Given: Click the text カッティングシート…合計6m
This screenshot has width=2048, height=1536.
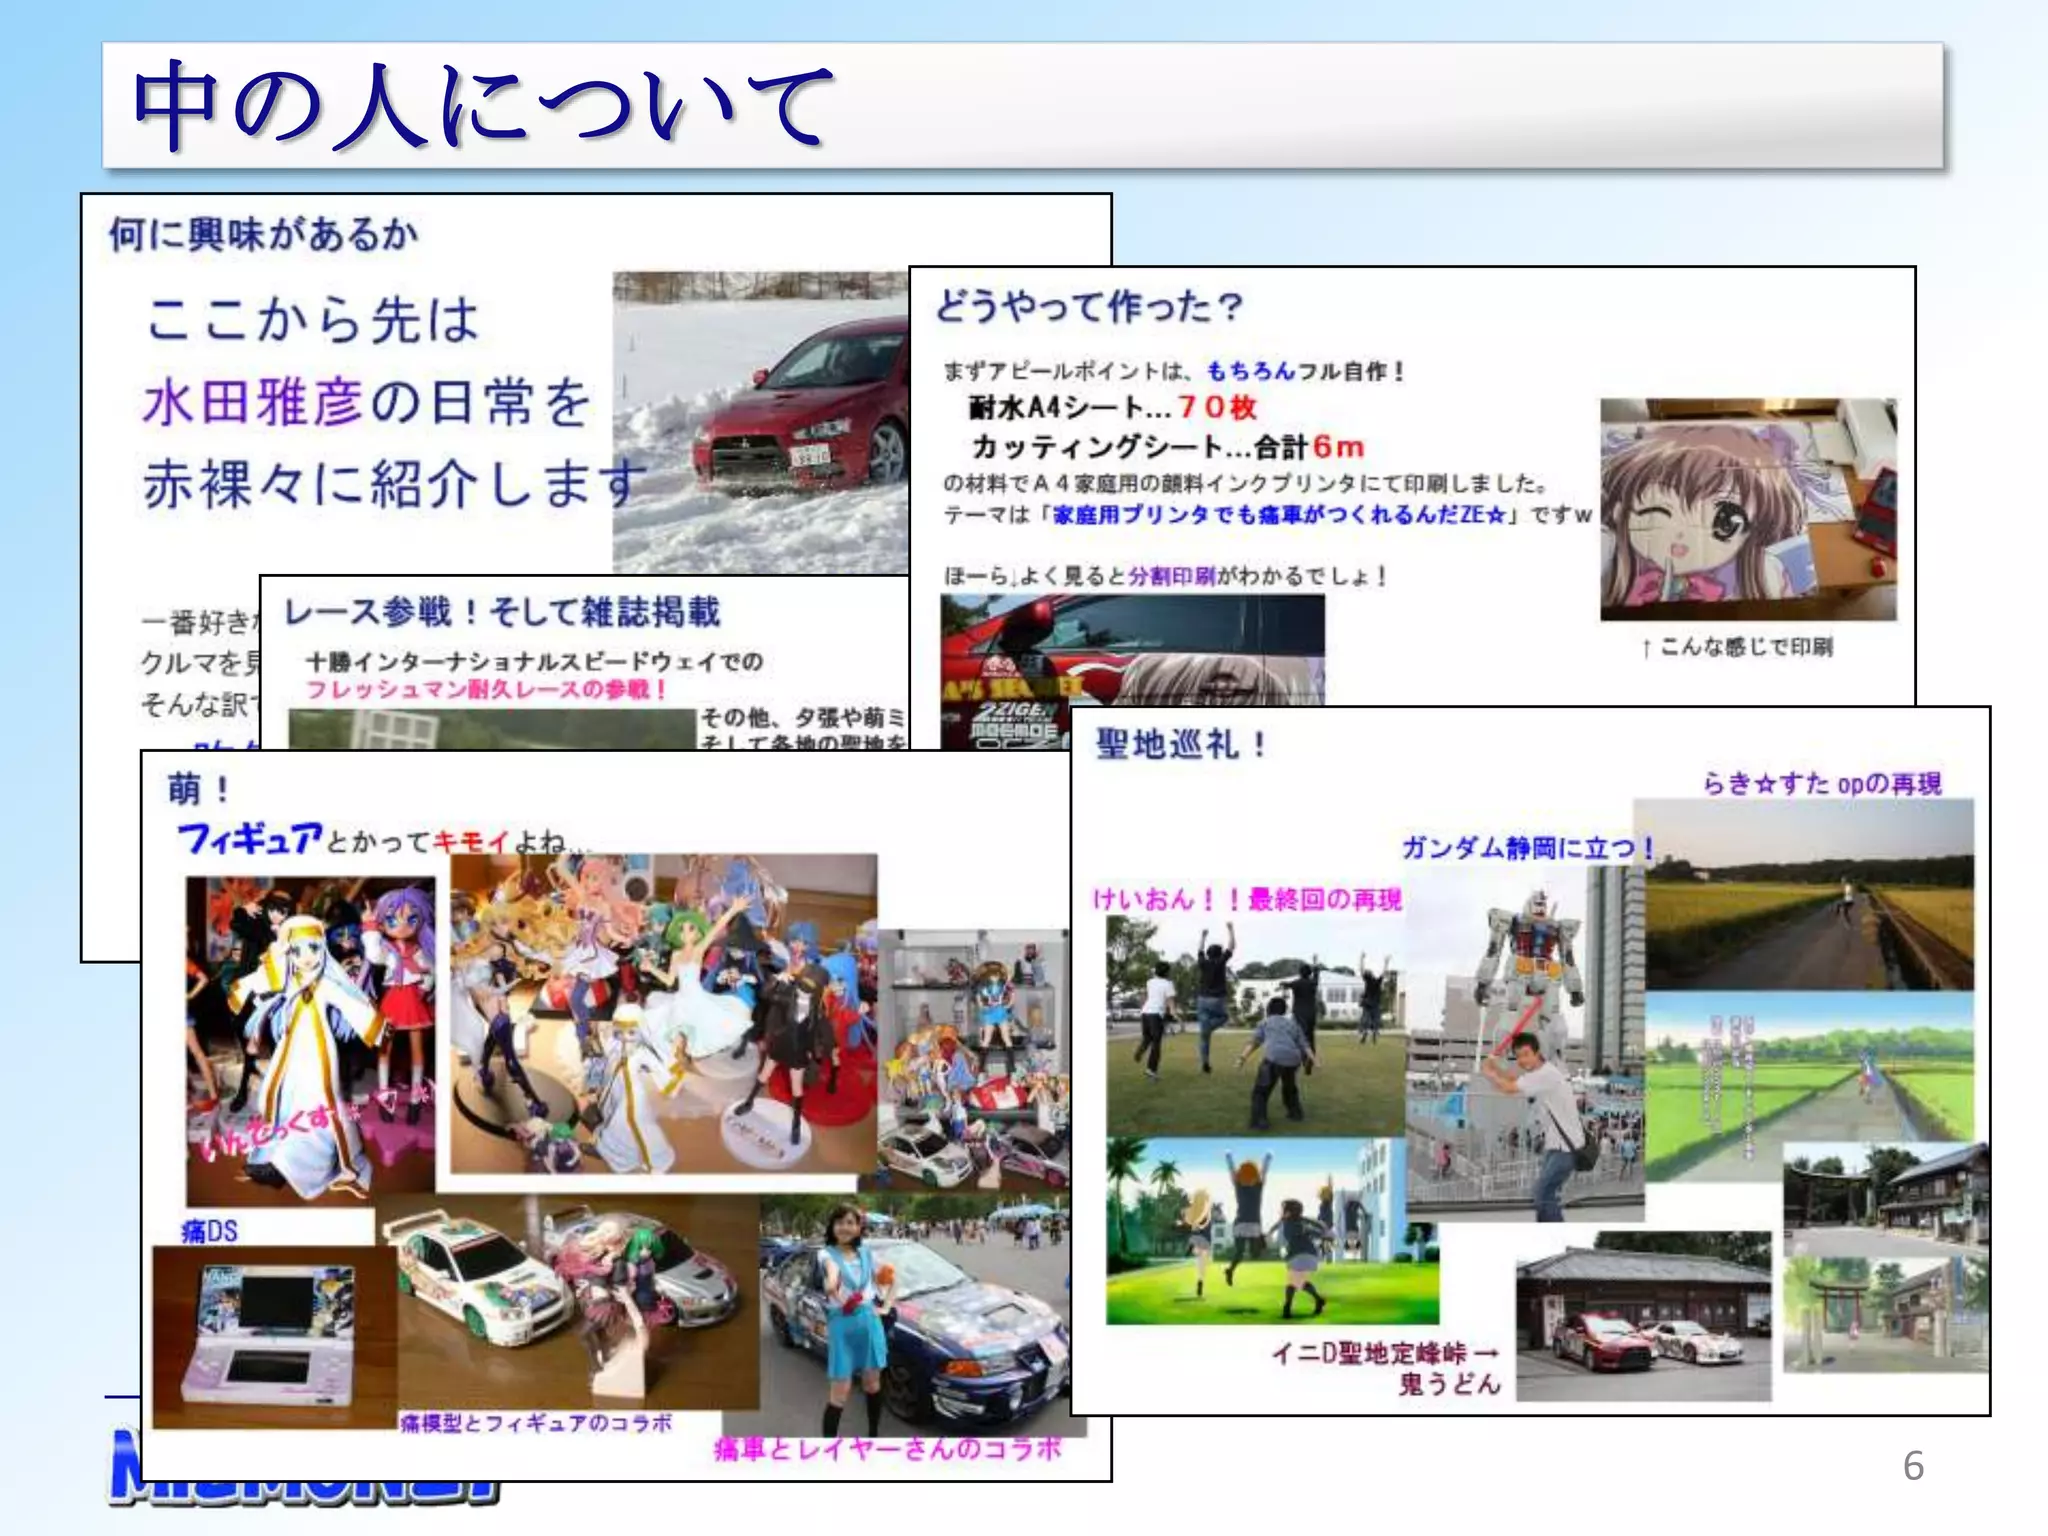Looking at the screenshot, I should (x=1167, y=446).
